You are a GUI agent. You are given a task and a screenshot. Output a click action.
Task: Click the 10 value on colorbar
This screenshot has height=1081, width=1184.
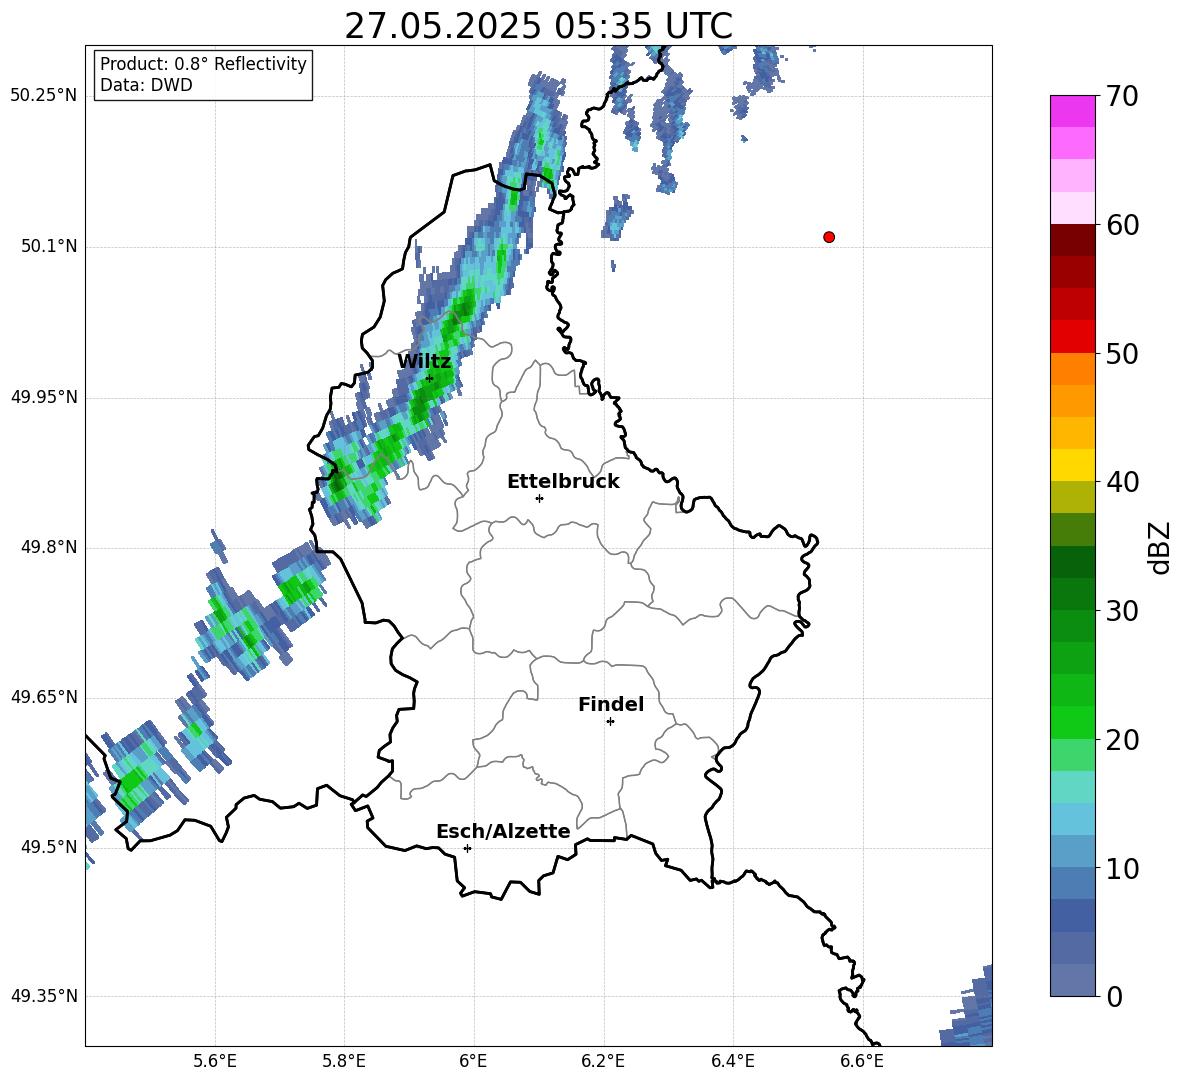pyautogui.click(x=1121, y=868)
